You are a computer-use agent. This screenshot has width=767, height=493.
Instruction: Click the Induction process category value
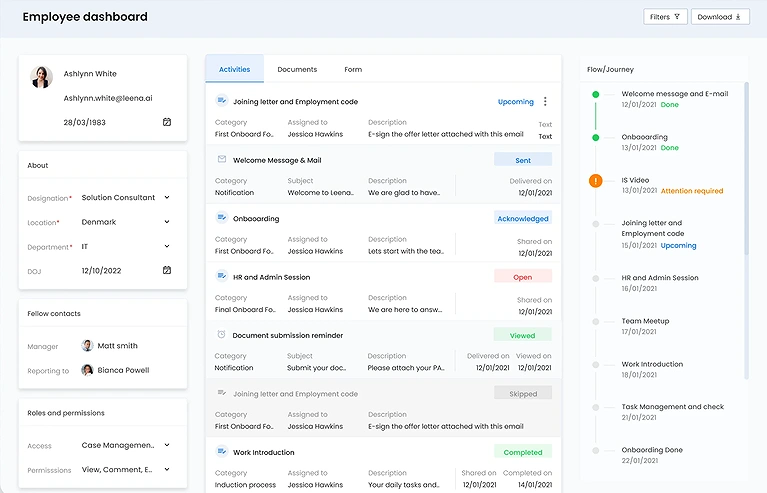[x=245, y=485]
